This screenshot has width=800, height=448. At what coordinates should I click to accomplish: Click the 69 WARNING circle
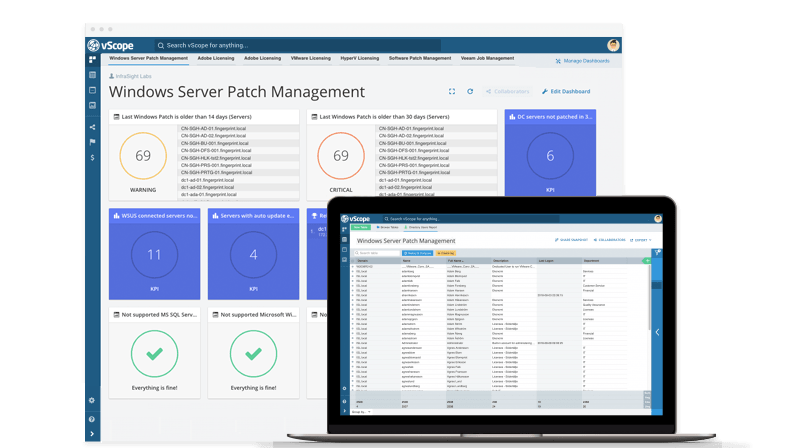click(143, 156)
